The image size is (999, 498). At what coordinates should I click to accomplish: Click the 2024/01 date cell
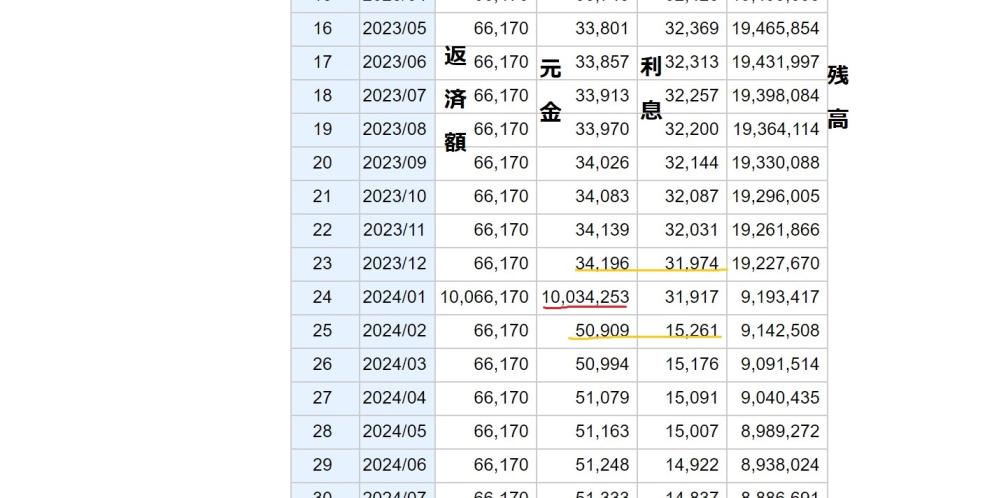point(394,297)
